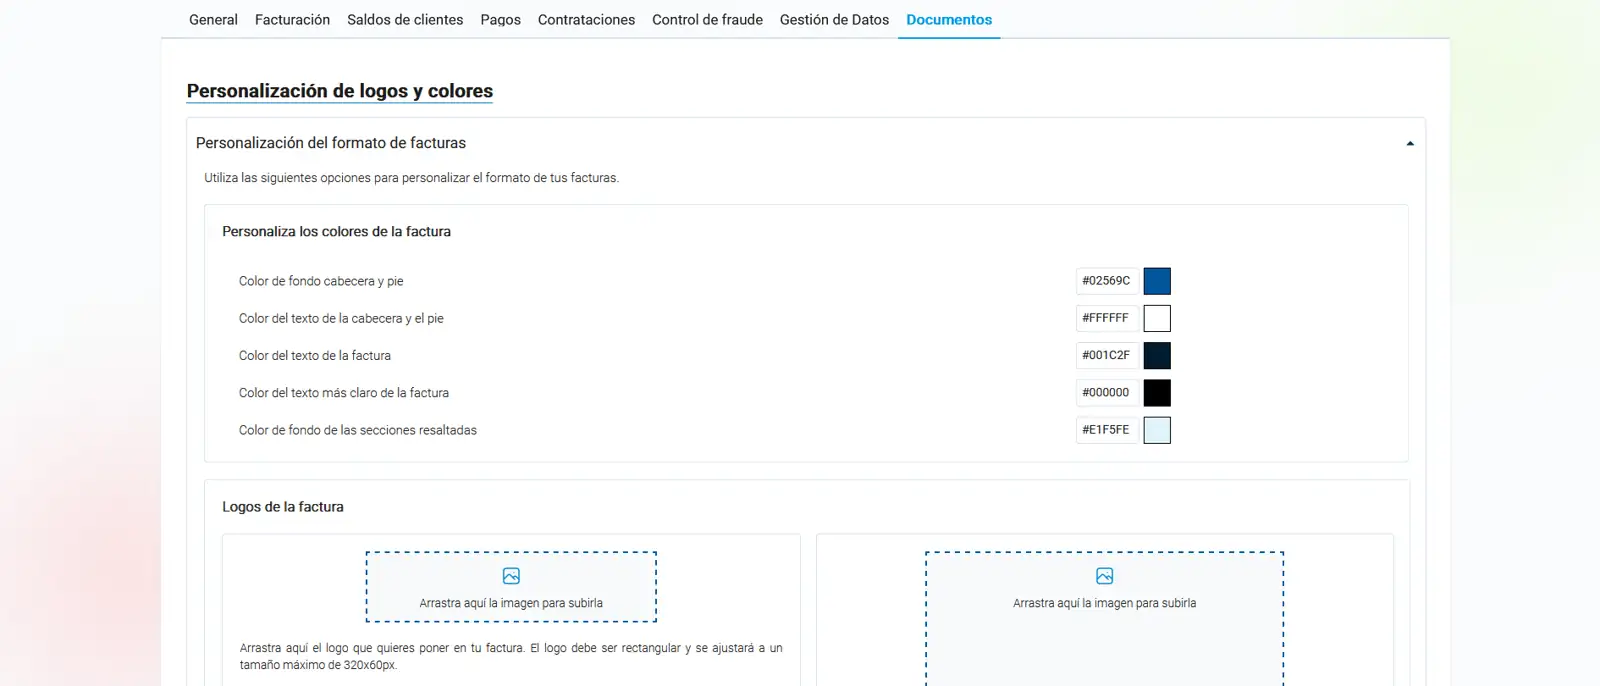Pick the dark navy invoice text swatch

click(1157, 355)
